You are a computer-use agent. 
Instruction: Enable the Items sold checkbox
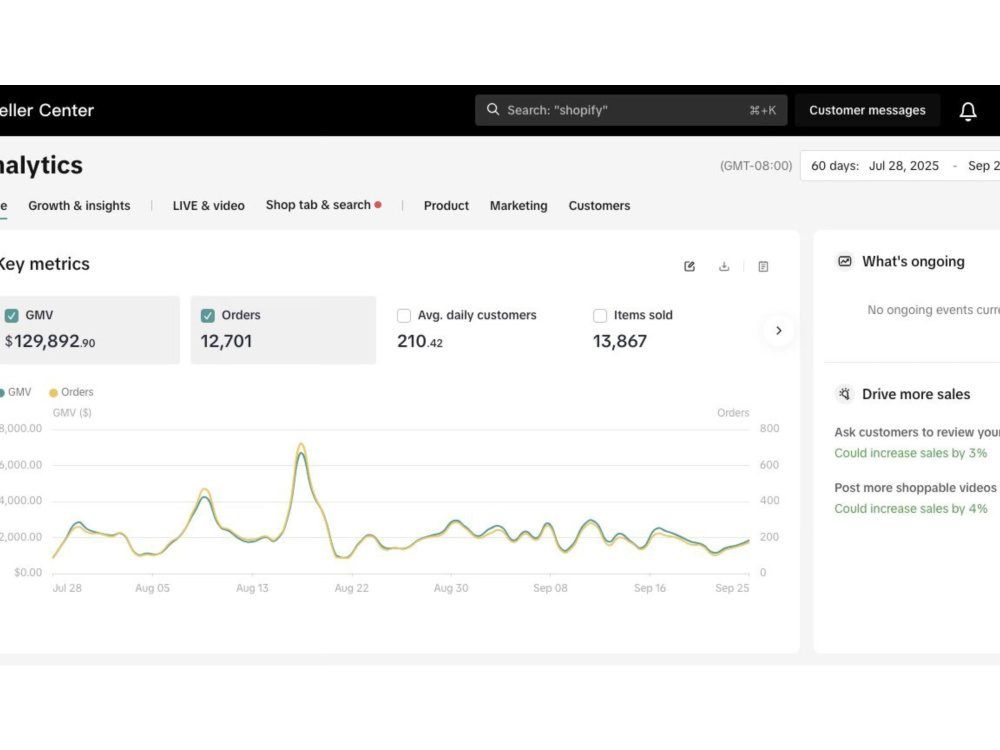(x=599, y=316)
